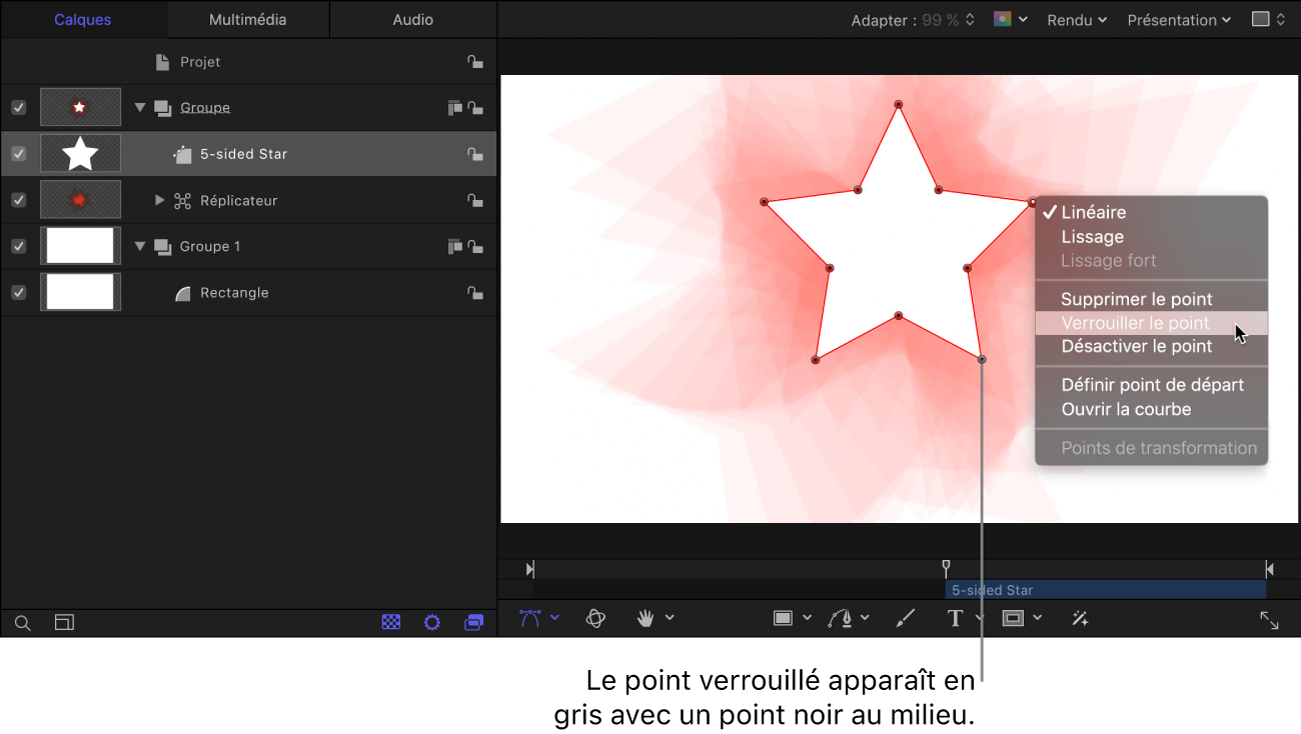
Task: Select the Bezier pen tool
Action: tap(840, 619)
